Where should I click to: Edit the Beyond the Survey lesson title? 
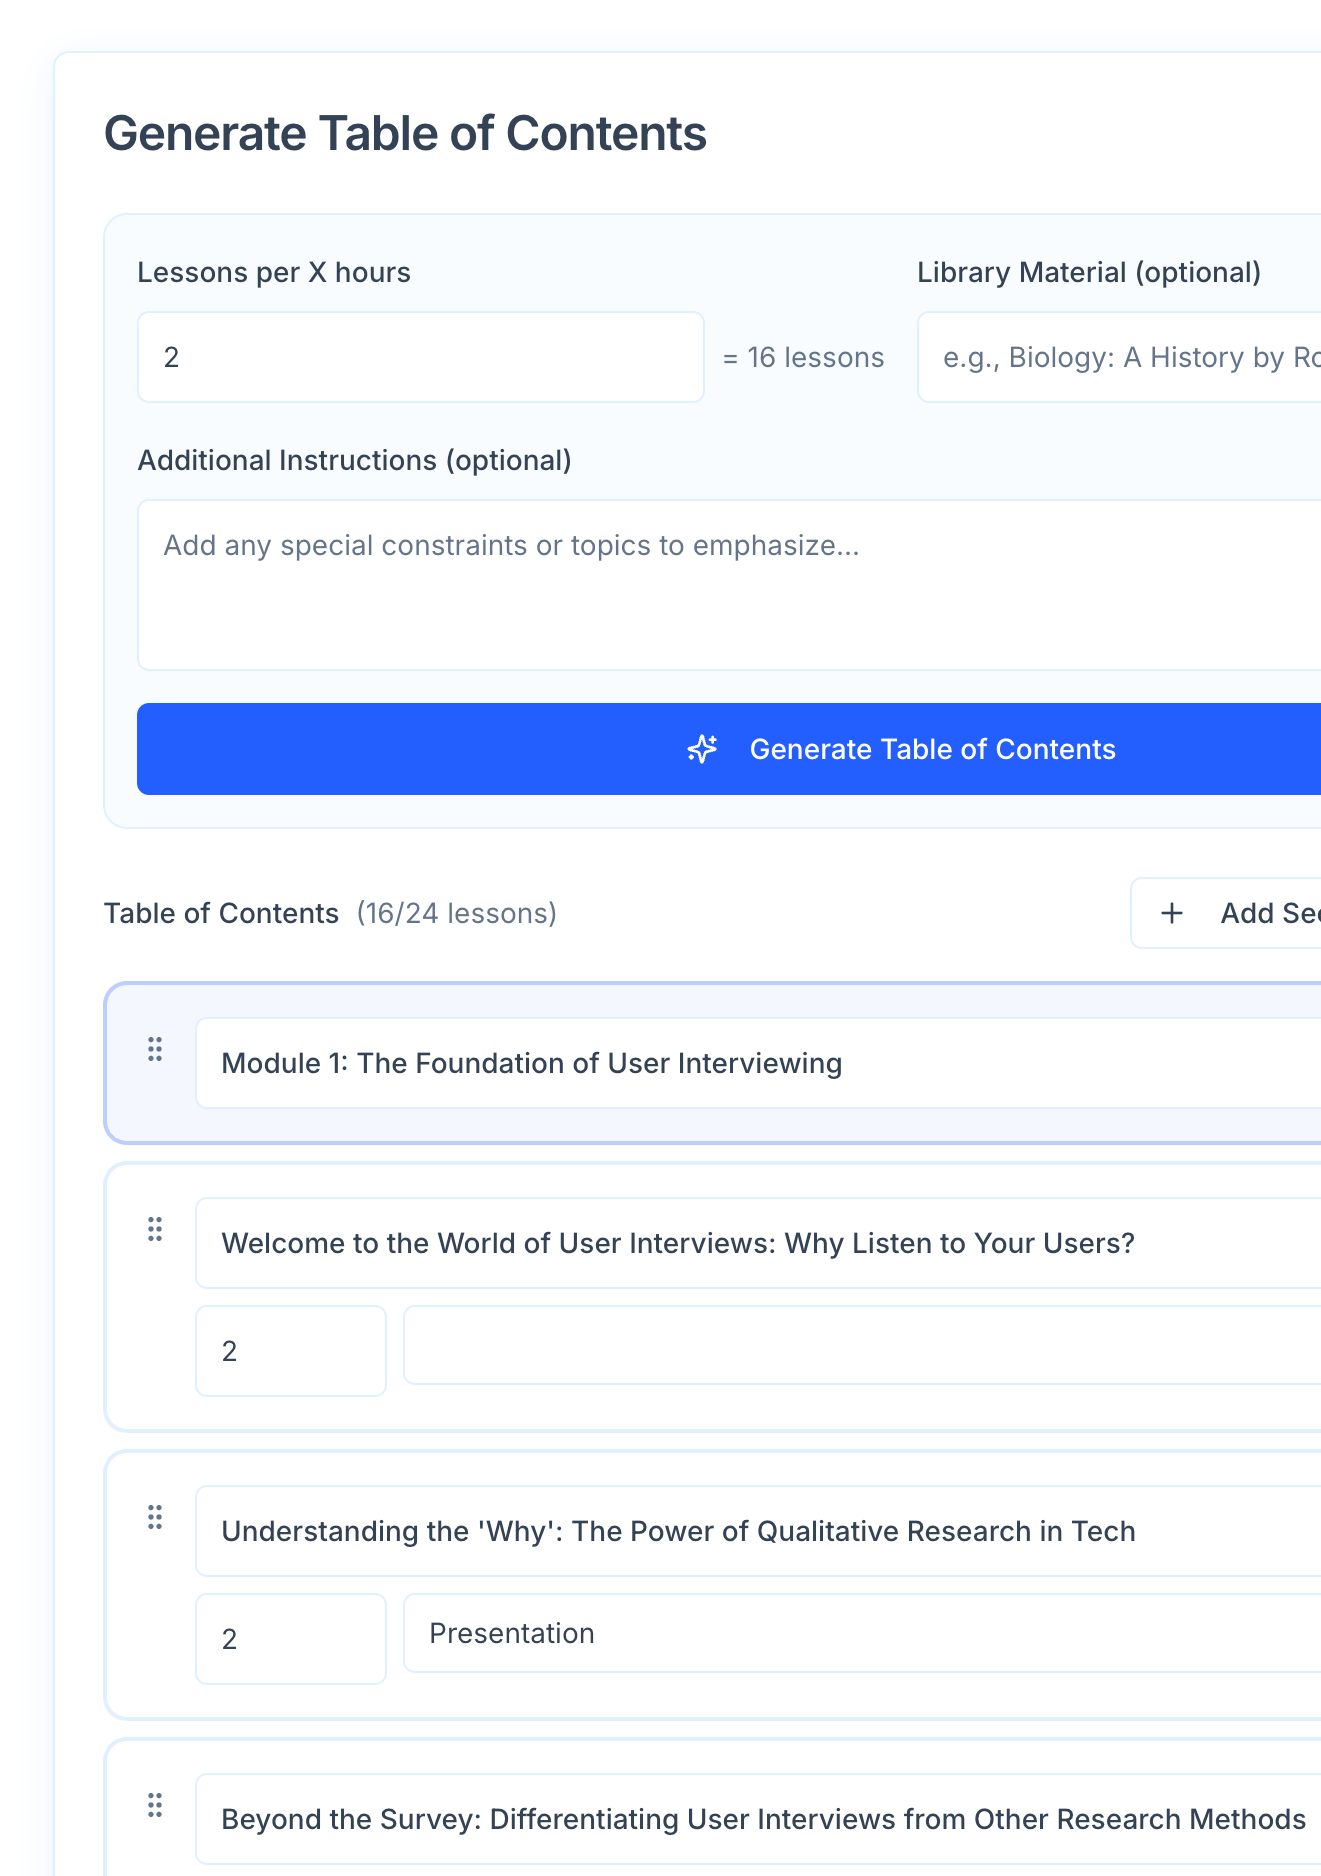(760, 1819)
